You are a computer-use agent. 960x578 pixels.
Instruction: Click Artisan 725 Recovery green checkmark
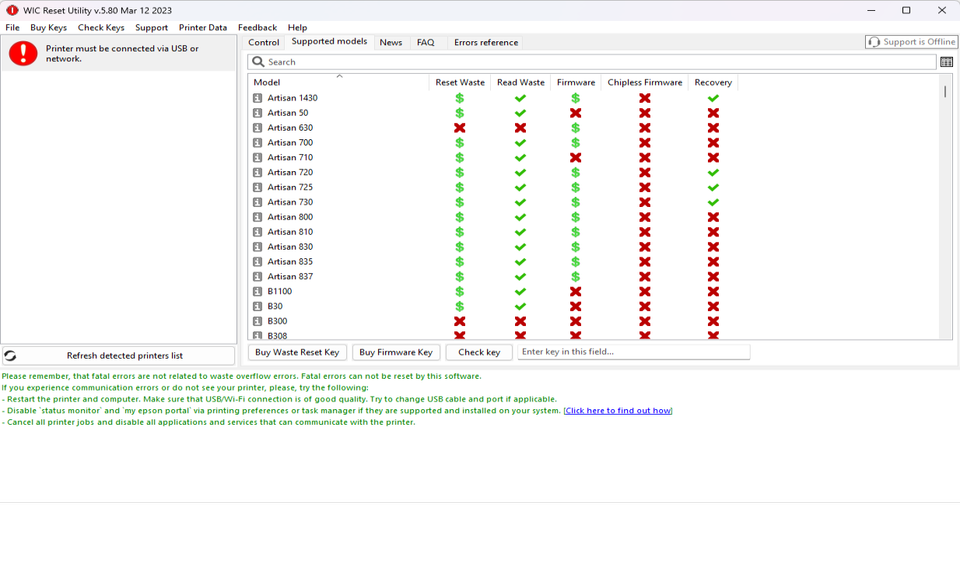713,187
